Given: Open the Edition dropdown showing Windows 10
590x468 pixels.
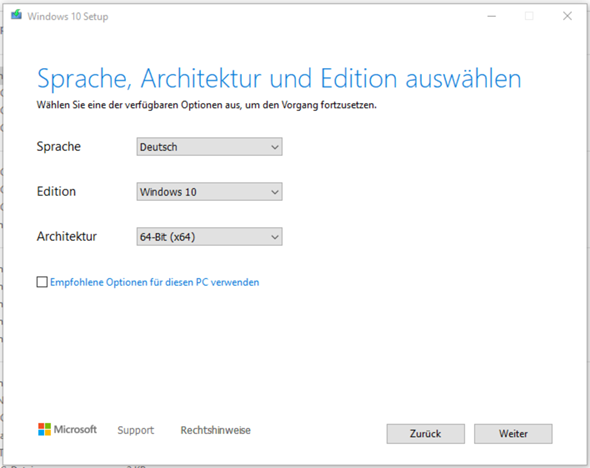Looking at the screenshot, I should click(209, 191).
